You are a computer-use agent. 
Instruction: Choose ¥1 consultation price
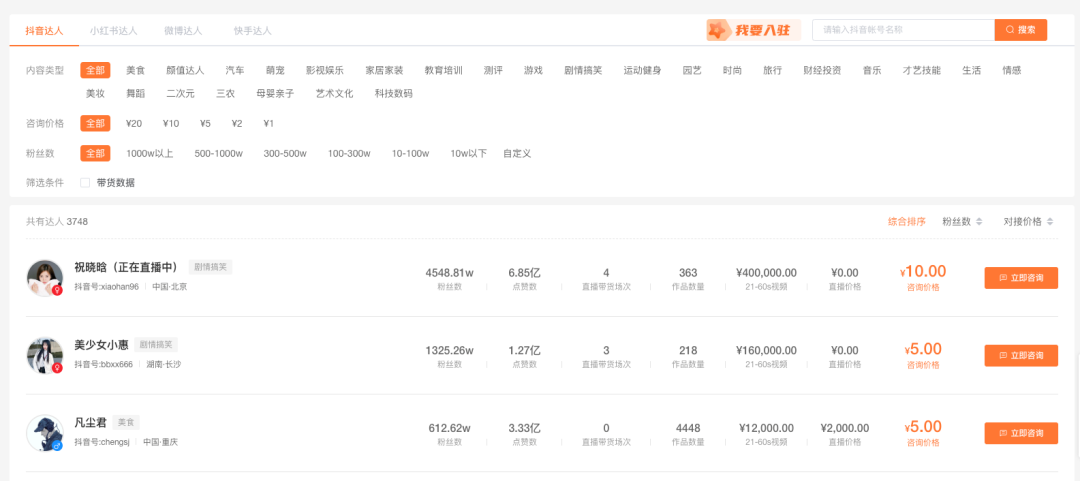(269, 123)
